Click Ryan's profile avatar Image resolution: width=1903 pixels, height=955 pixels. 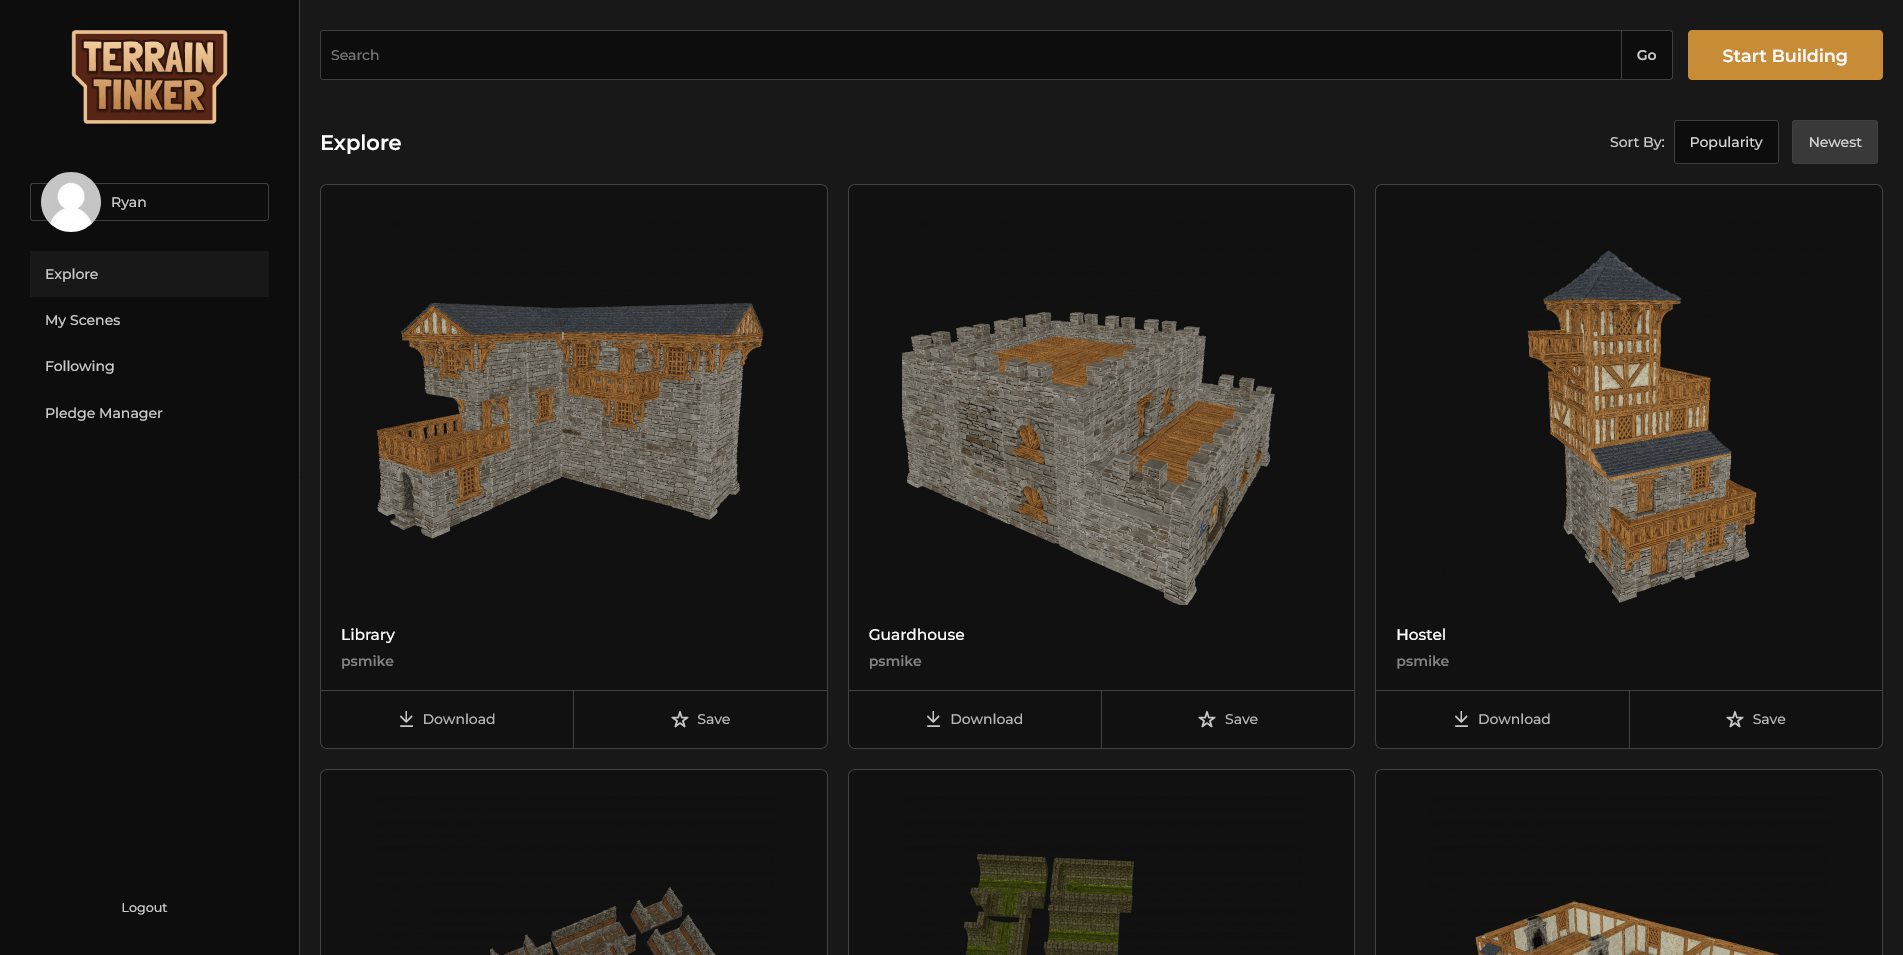click(70, 202)
